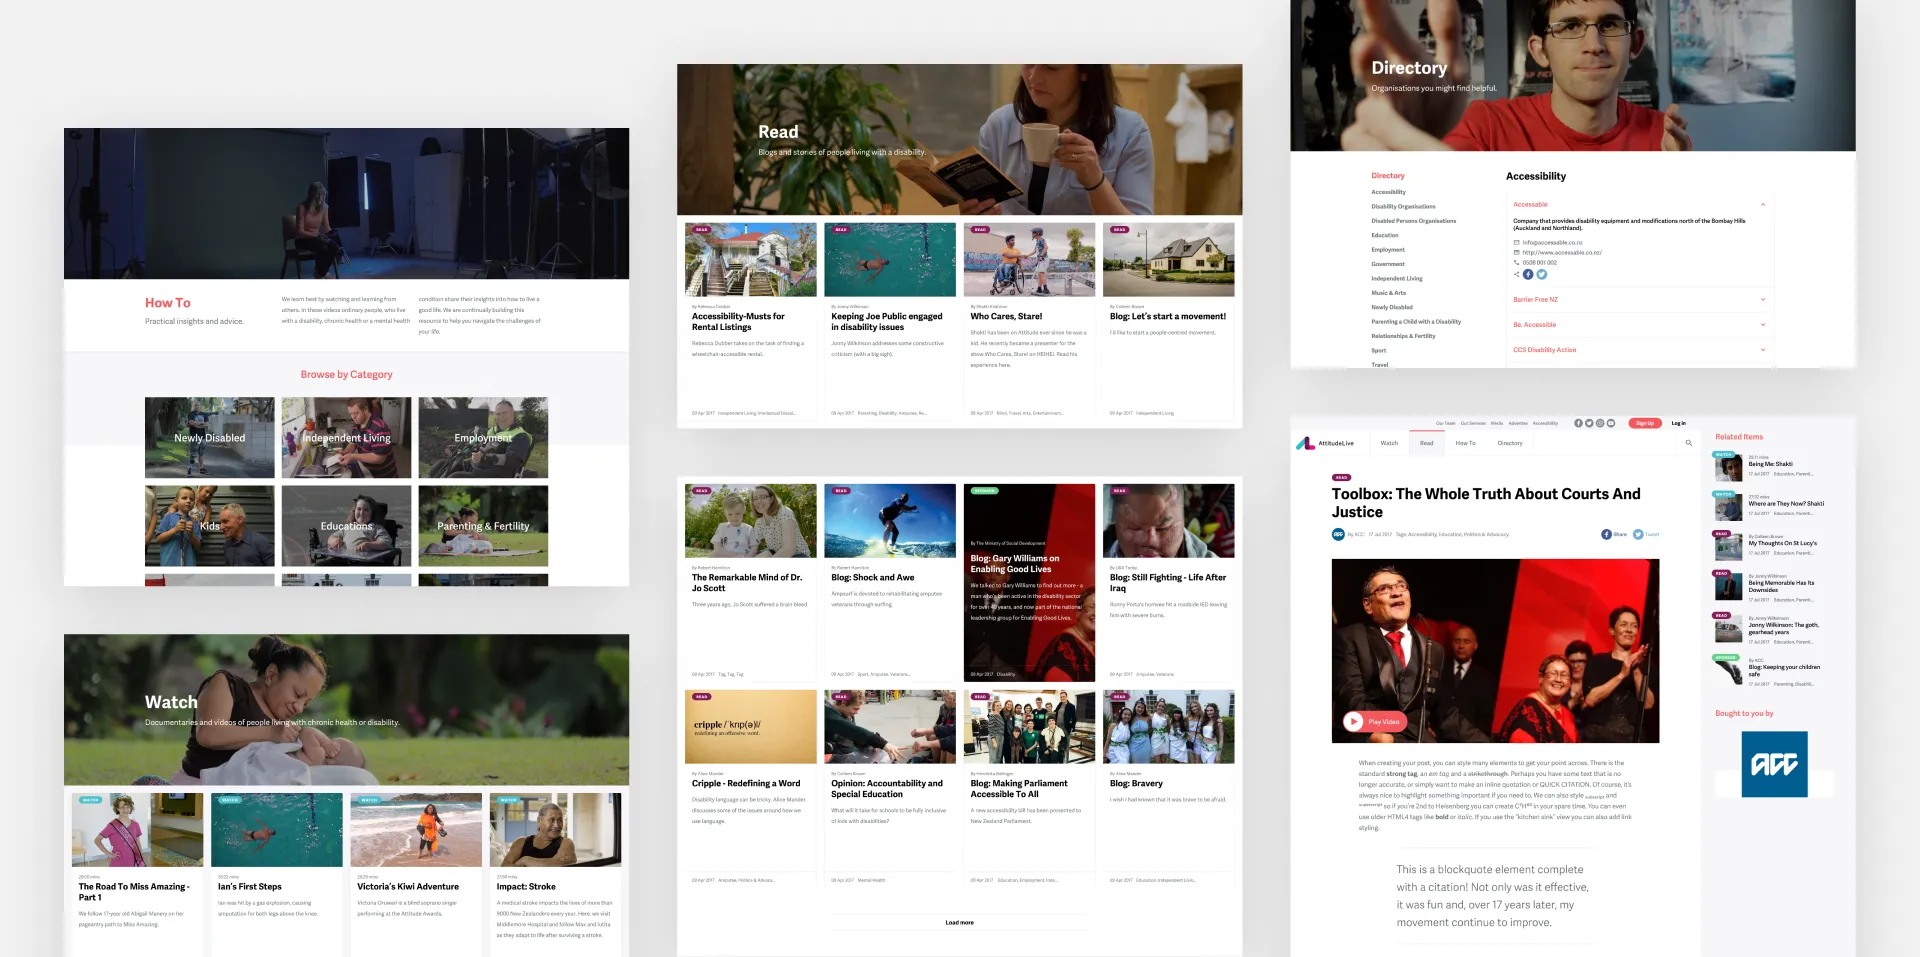
Task: Open the YouTube icon in the article header
Action: [x=1611, y=423]
